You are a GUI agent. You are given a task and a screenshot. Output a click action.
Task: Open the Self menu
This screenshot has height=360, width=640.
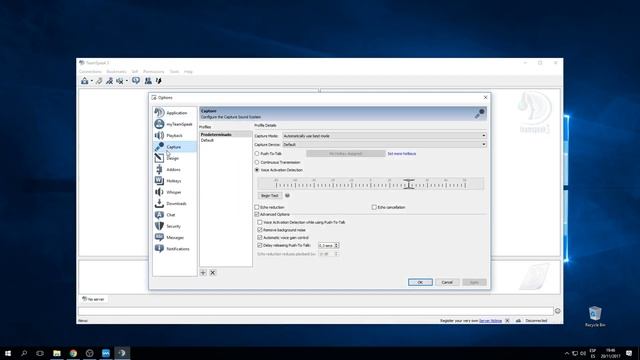pyautogui.click(x=135, y=72)
